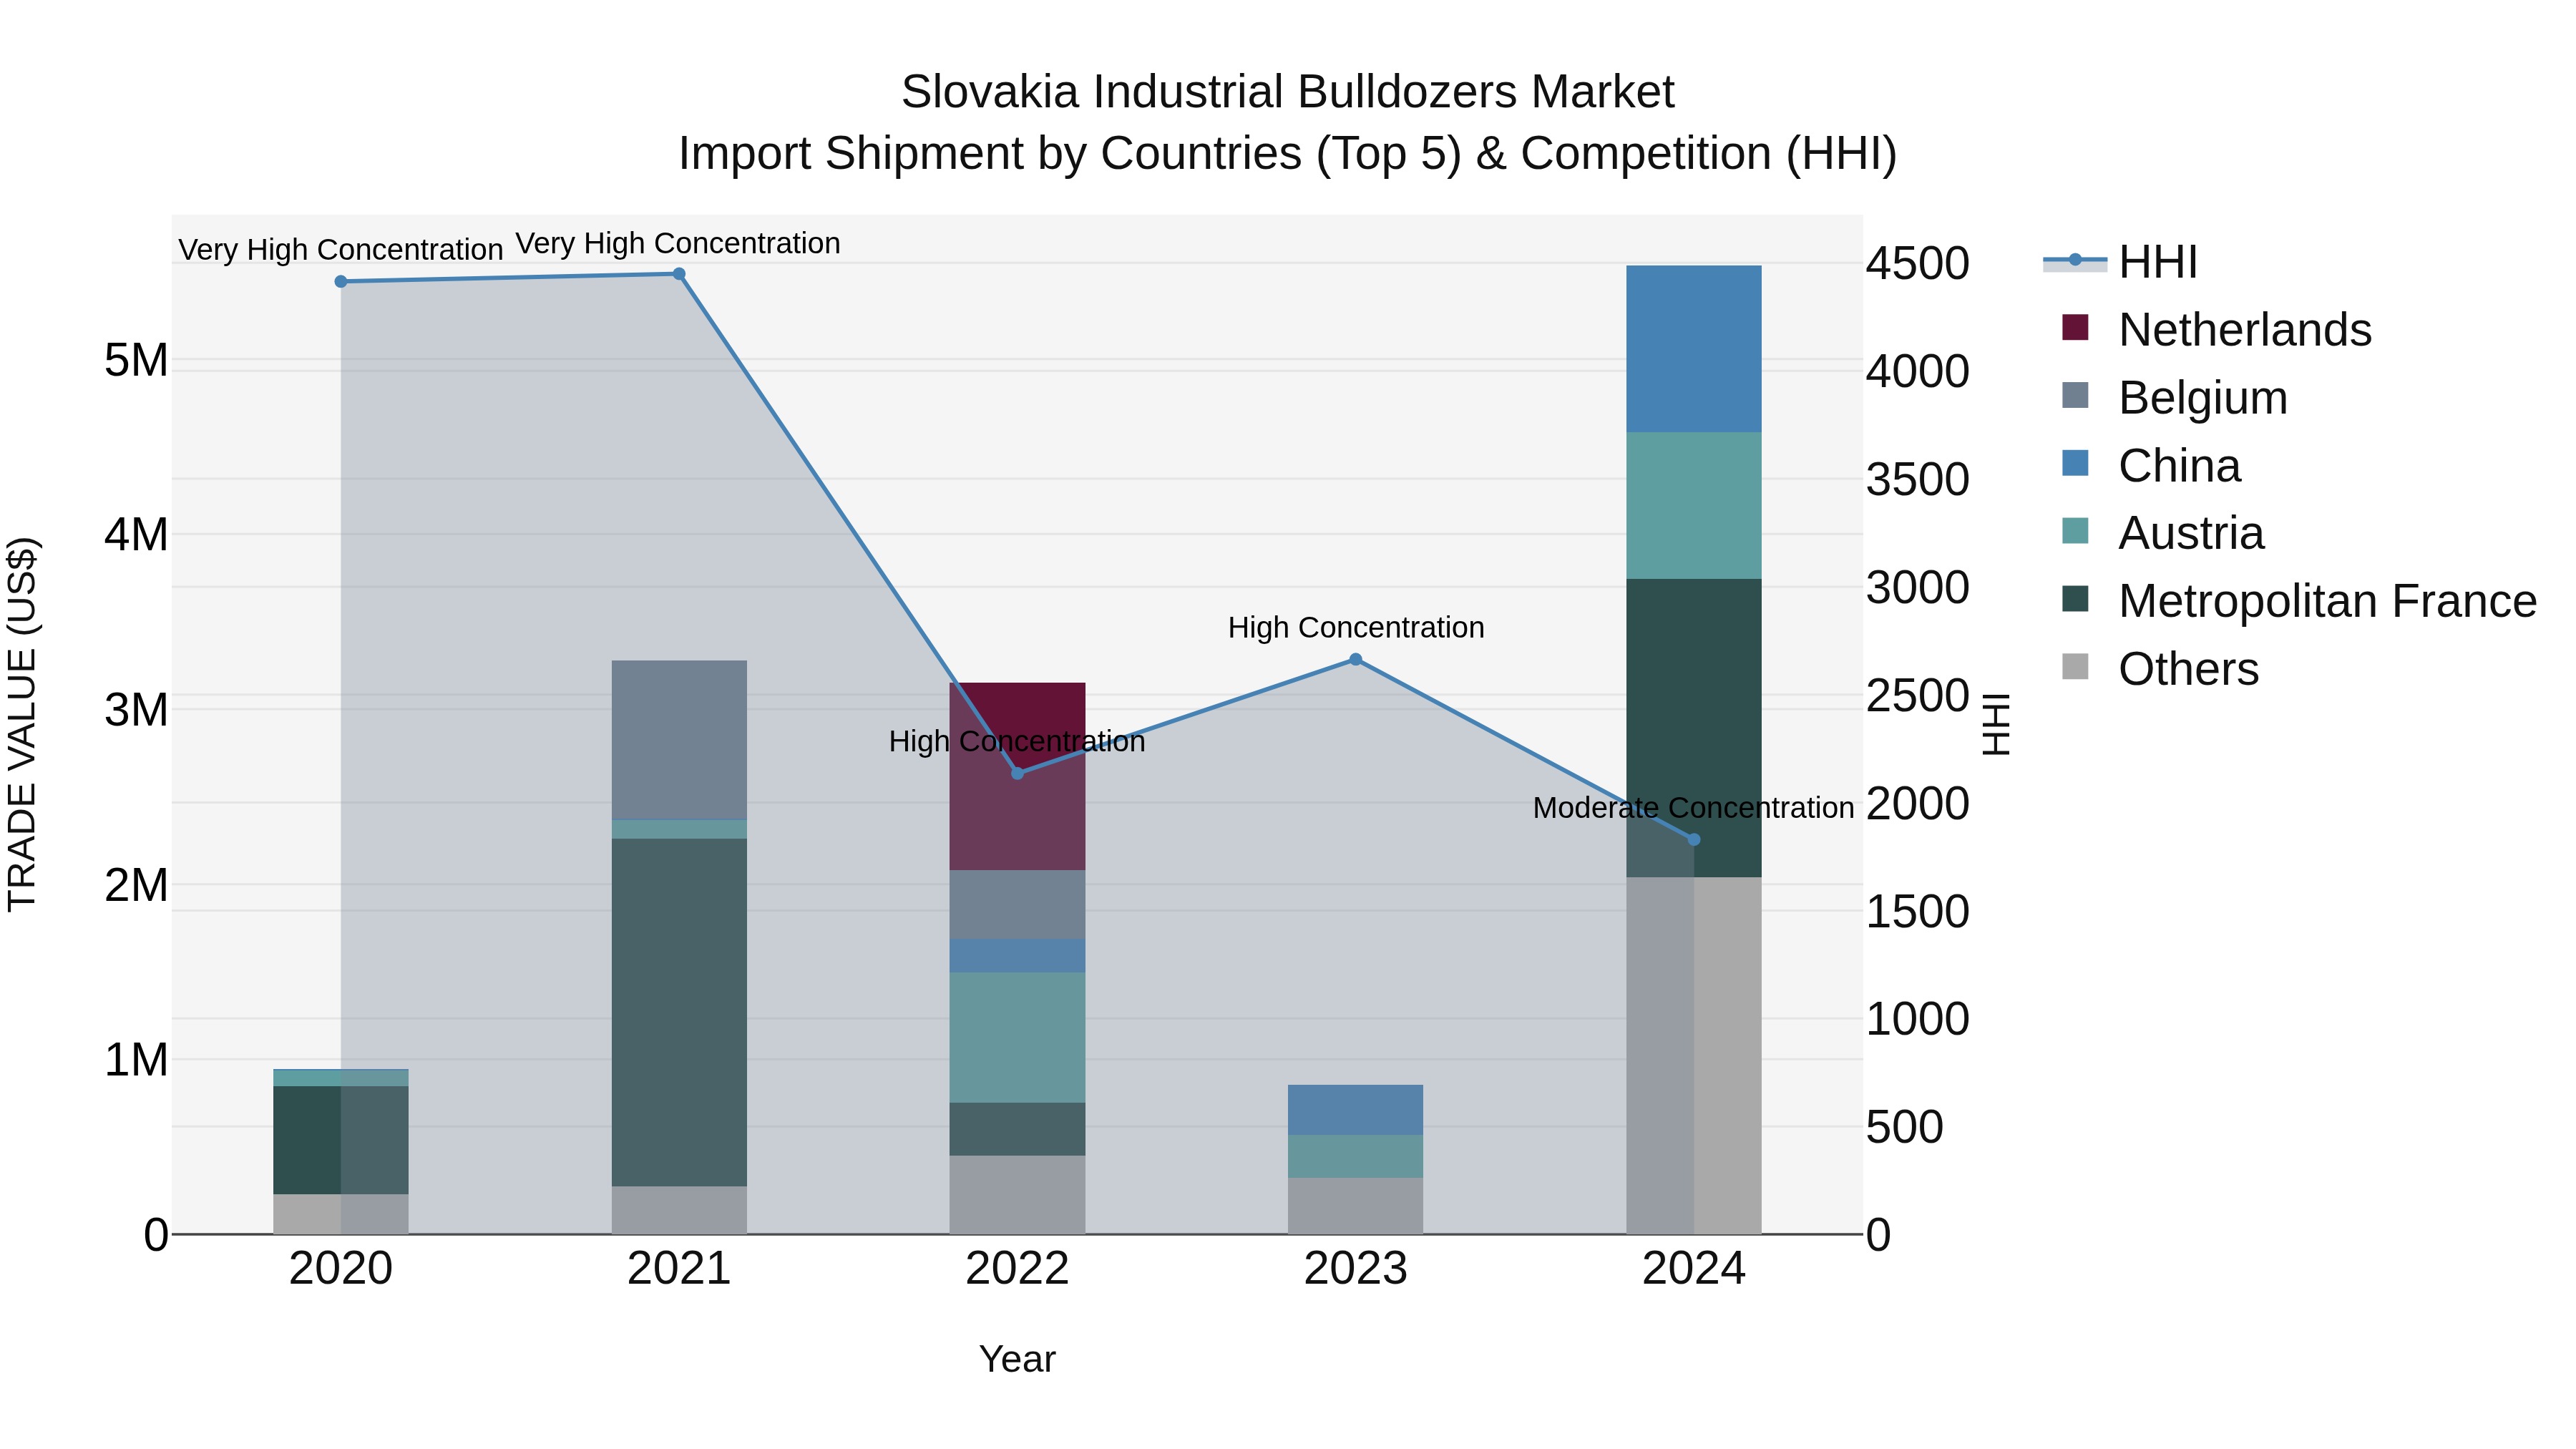Click the Austria teal color swatch

coord(2075,530)
